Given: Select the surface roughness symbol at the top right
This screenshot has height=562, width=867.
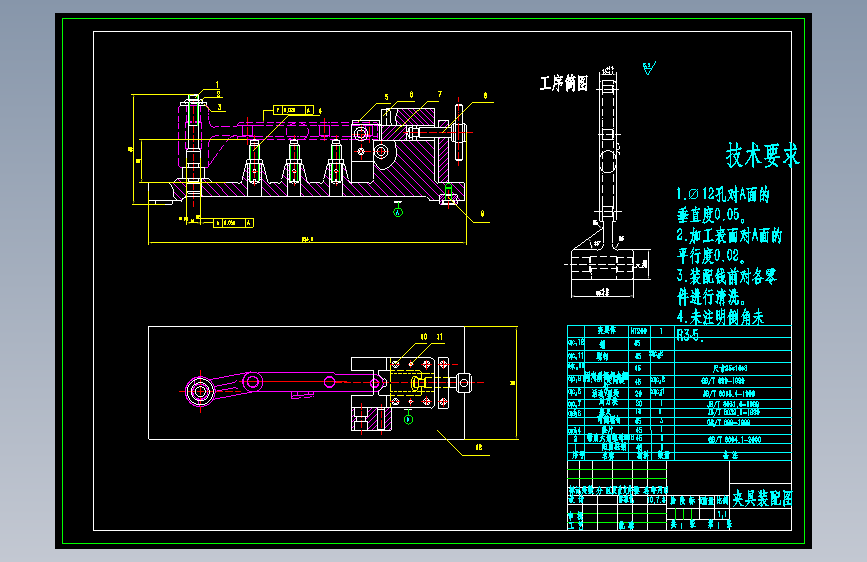Looking at the screenshot, I should [649, 69].
